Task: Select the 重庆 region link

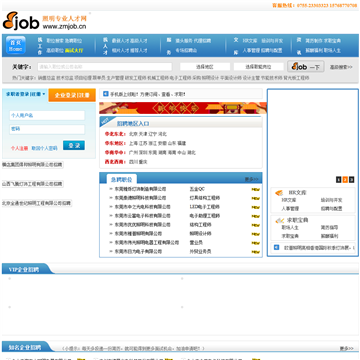Action: pyautogui.click(x=143, y=162)
